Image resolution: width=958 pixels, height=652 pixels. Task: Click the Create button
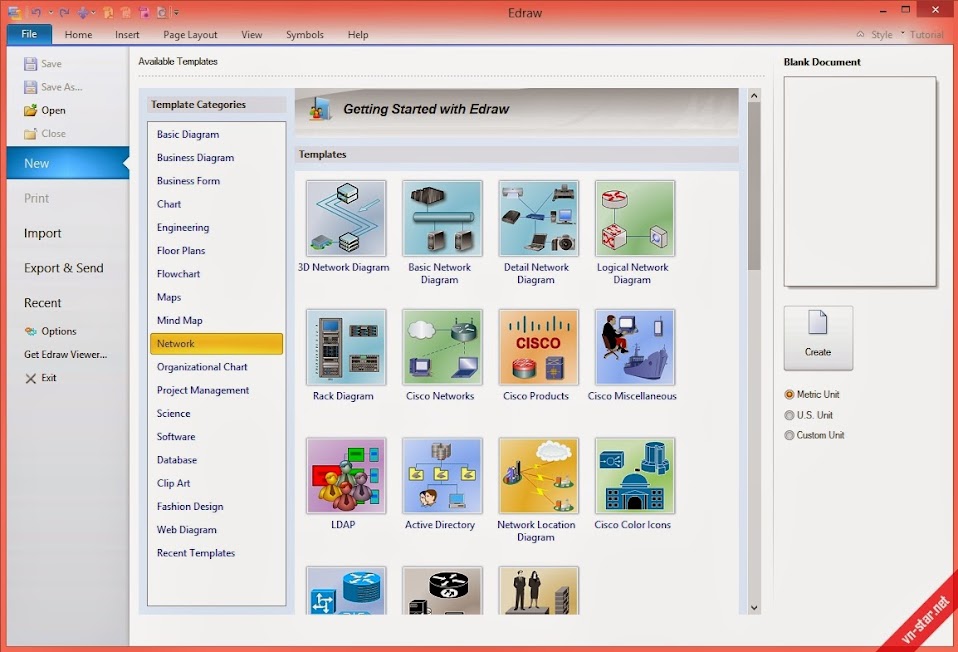(x=818, y=338)
